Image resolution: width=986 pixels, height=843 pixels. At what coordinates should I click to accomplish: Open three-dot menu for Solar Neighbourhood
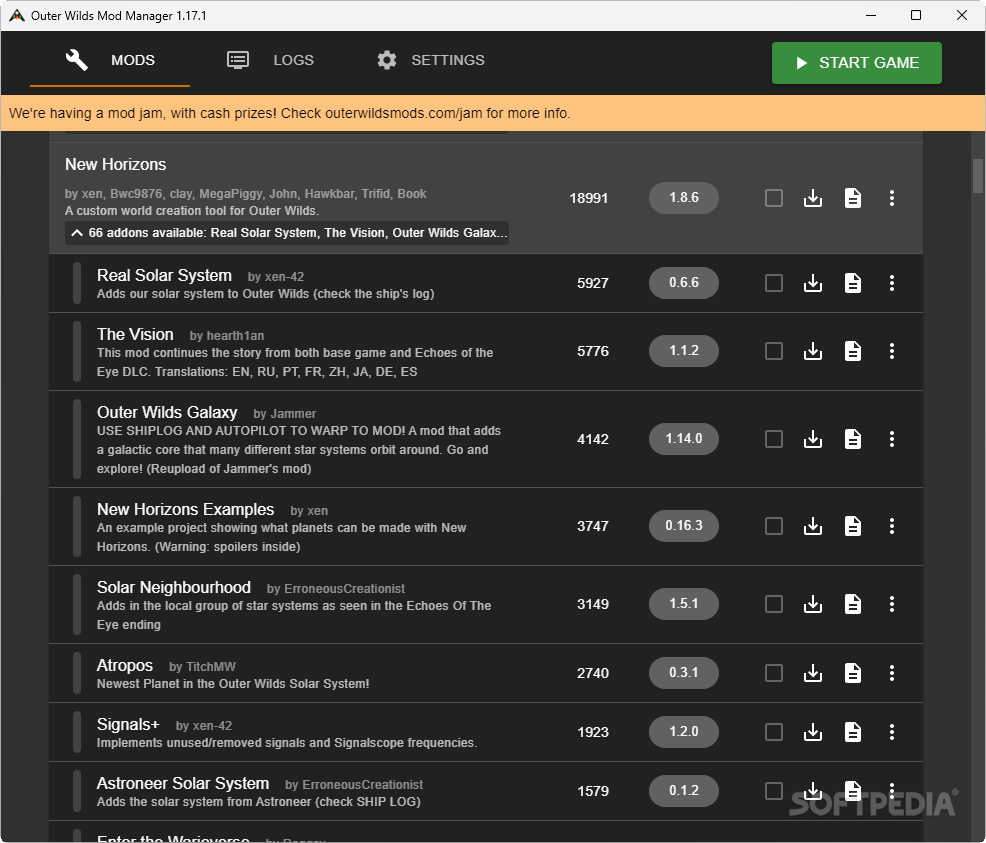(x=892, y=604)
